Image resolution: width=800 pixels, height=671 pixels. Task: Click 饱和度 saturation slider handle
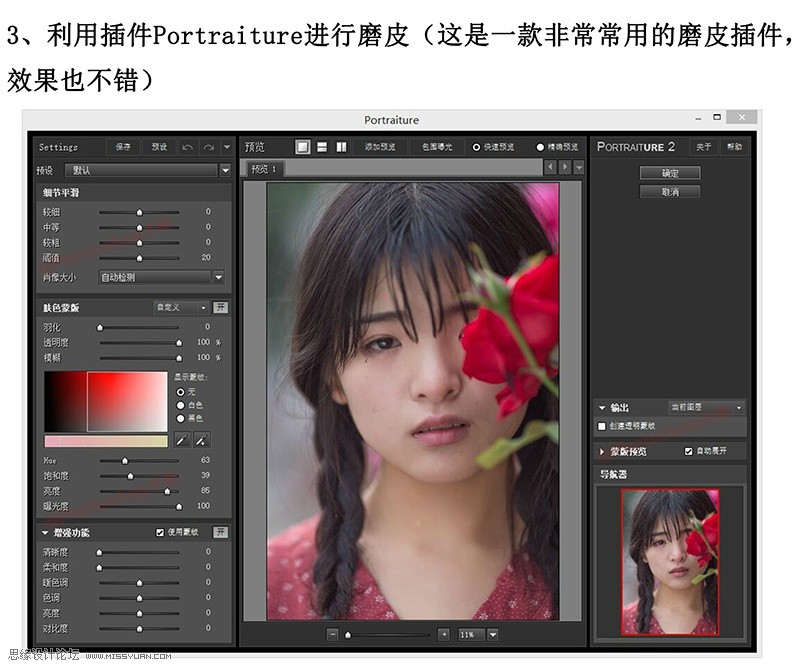131,476
